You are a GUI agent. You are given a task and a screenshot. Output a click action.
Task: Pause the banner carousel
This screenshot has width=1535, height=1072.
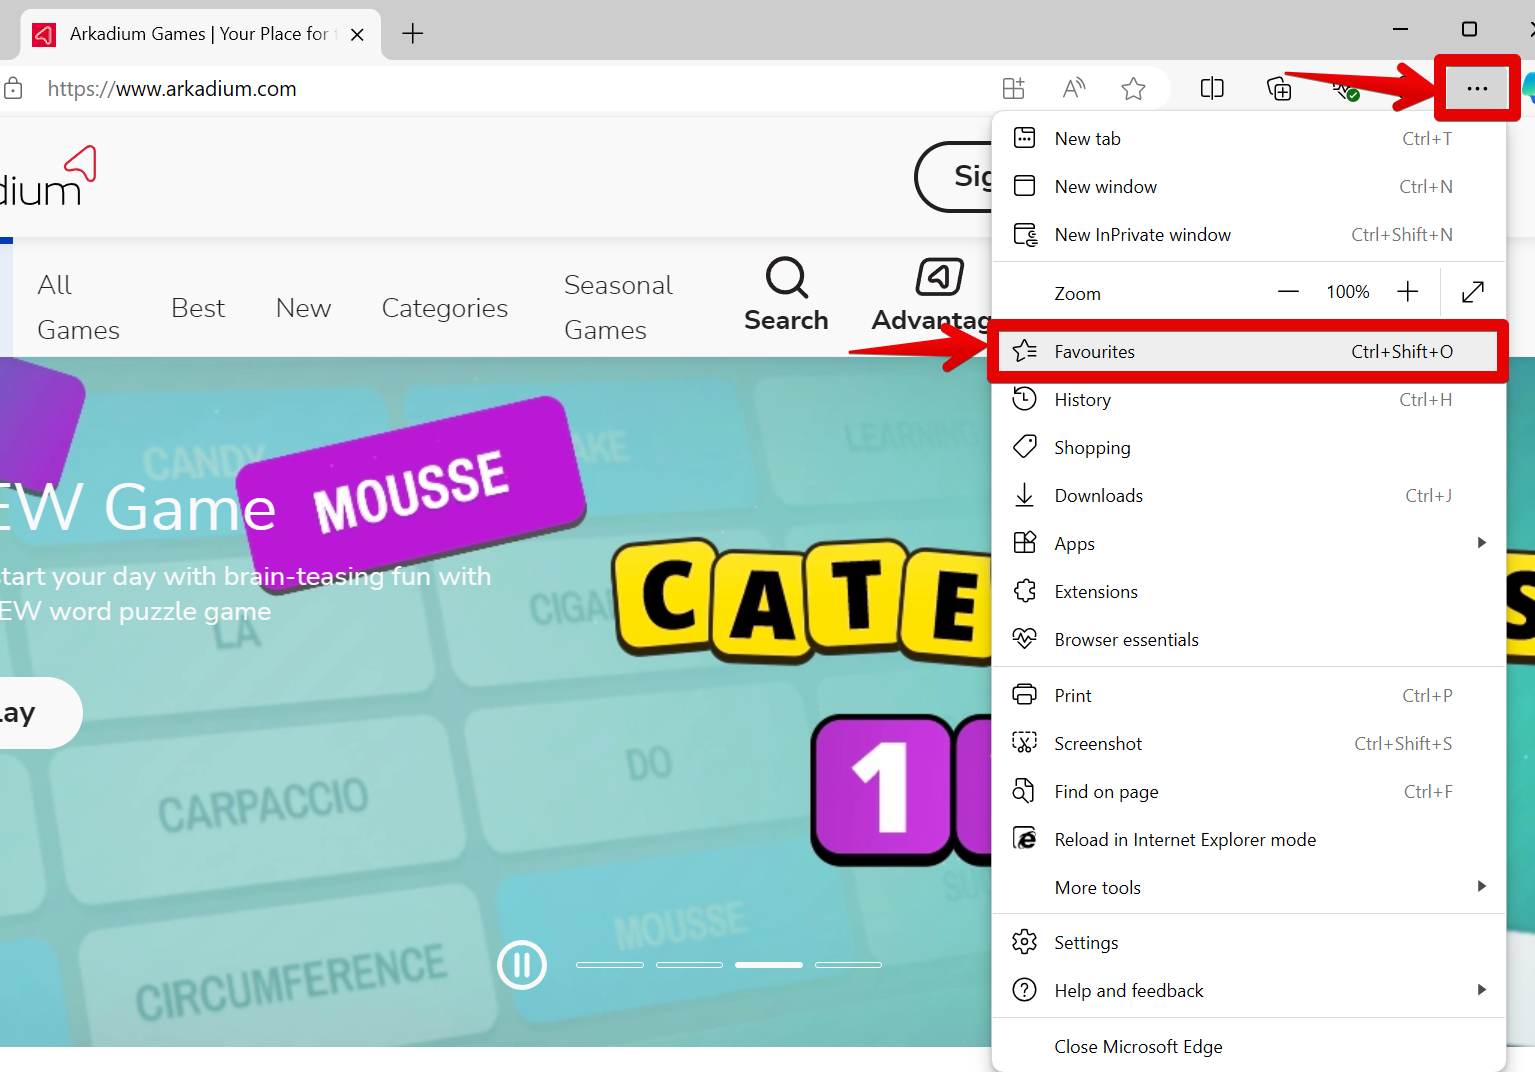click(522, 965)
